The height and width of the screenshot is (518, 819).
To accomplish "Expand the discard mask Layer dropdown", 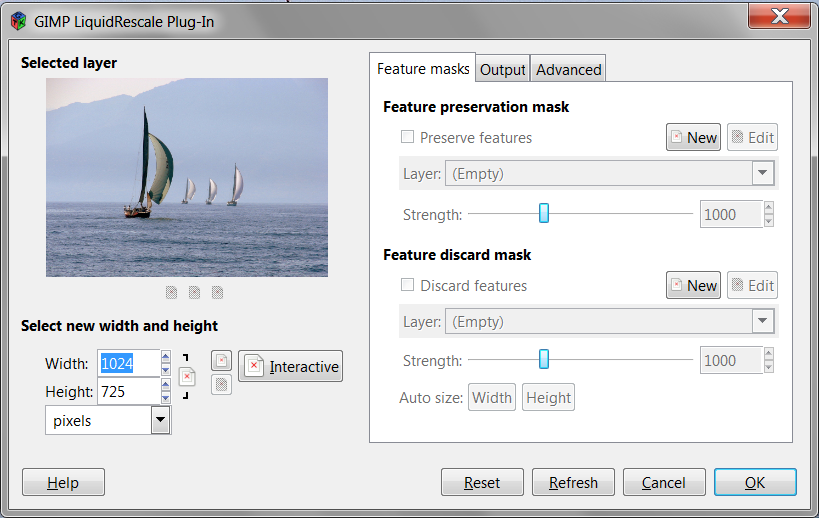I will [x=764, y=321].
